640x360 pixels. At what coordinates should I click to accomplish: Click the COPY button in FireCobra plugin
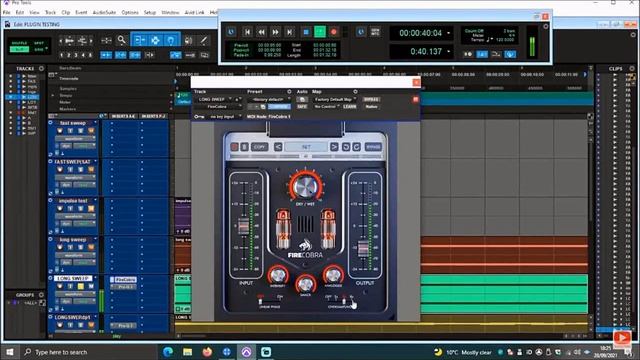tap(259, 147)
